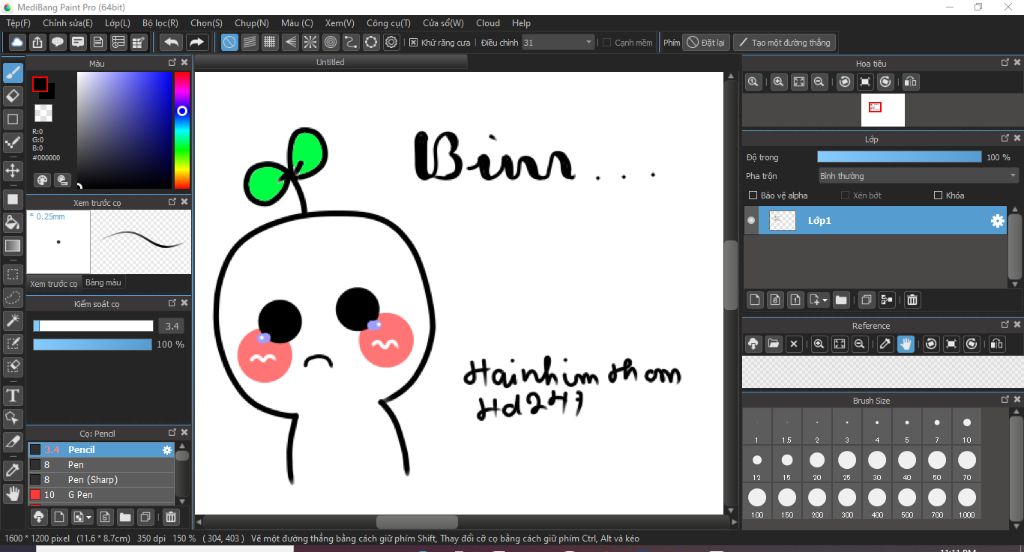Open the Công cụ(T) menu
The image size is (1024, 552).
388,23
